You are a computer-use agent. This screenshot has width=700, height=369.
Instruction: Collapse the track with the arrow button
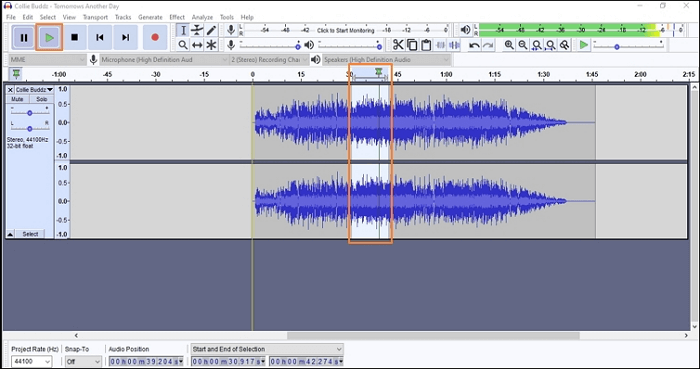[x=10, y=234]
